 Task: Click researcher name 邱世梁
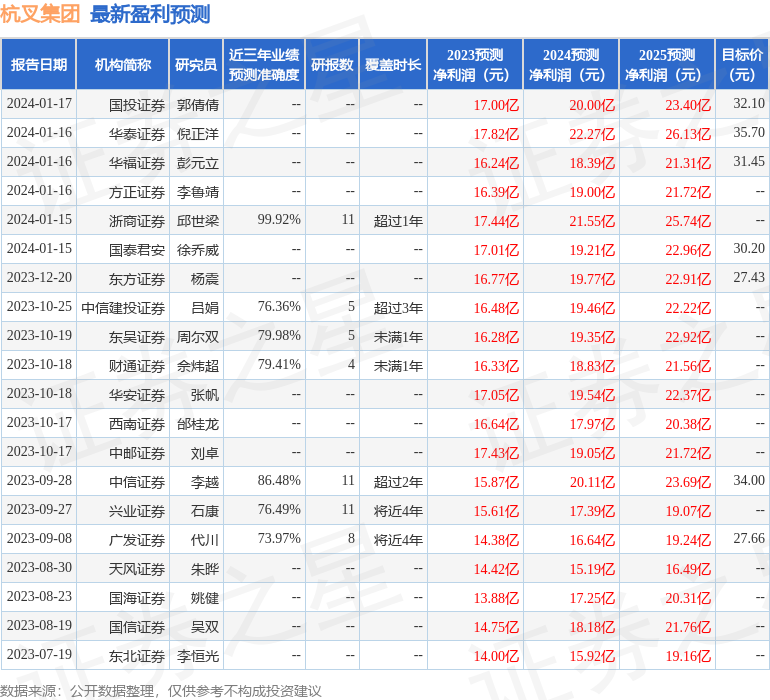(198, 221)
